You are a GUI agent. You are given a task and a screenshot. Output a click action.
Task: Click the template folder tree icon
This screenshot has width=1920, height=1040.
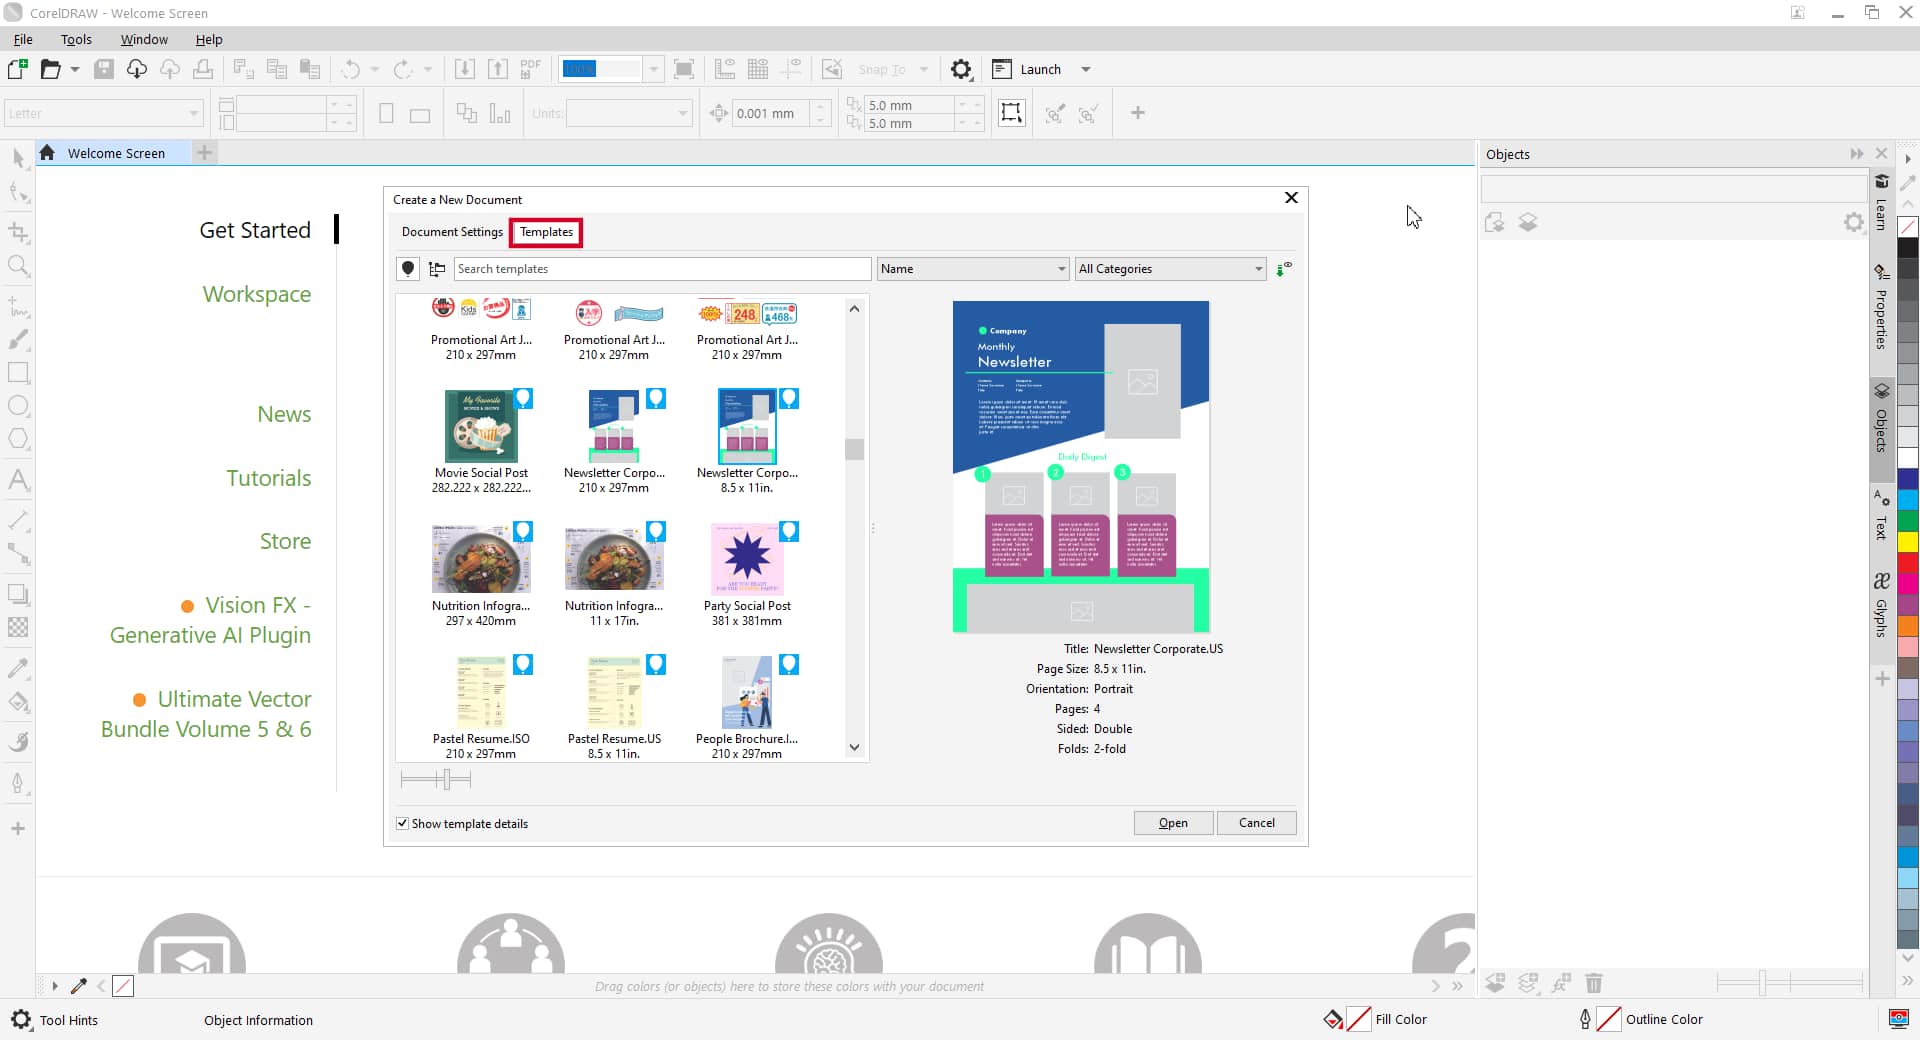click(x=437, y=269)
